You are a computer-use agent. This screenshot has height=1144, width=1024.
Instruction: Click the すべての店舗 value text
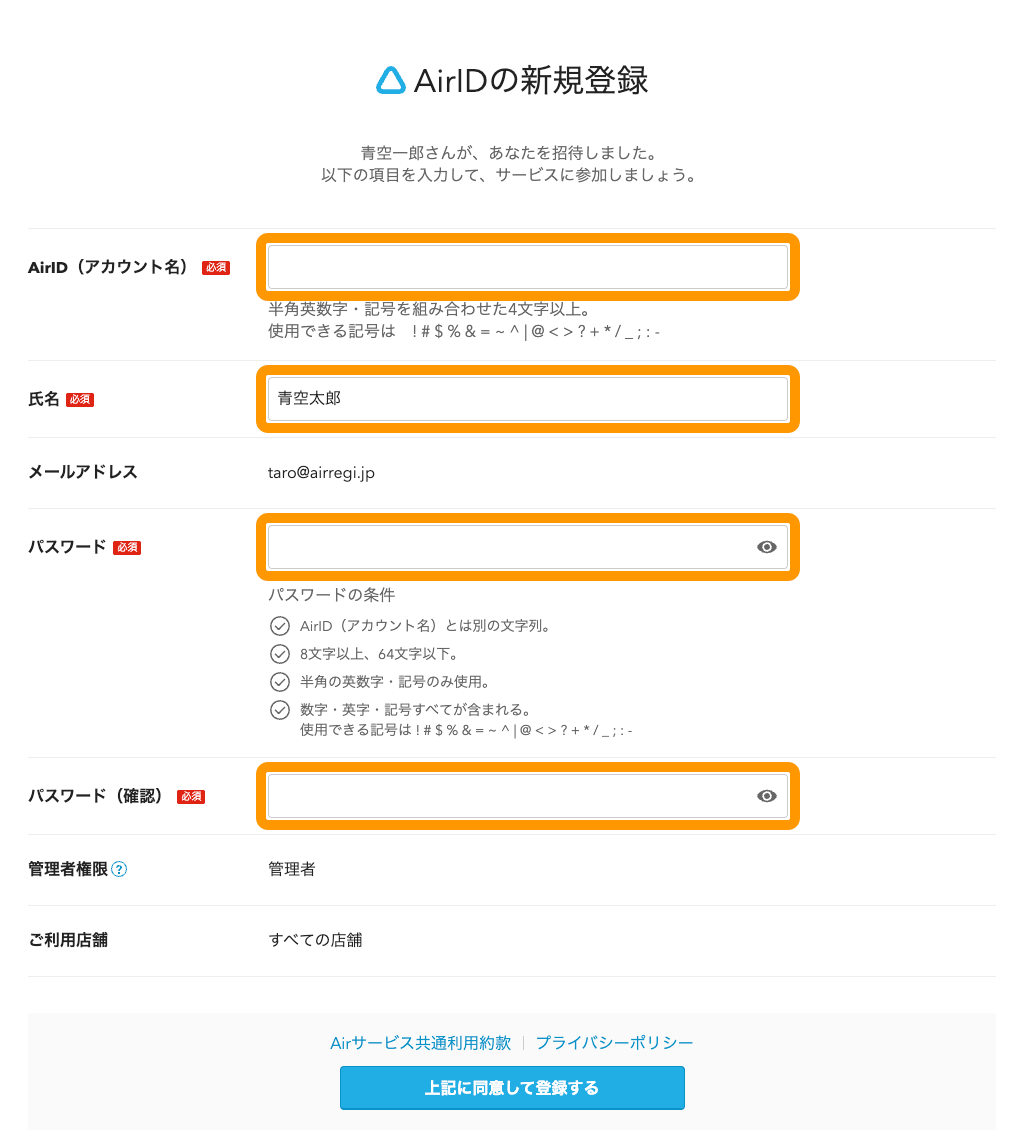(315, 940)
